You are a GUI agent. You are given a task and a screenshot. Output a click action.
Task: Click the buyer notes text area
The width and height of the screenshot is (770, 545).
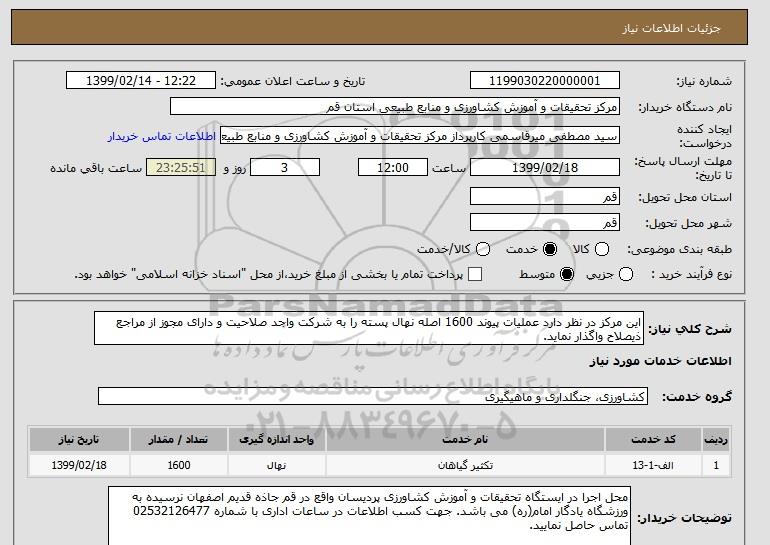(369, 517)
